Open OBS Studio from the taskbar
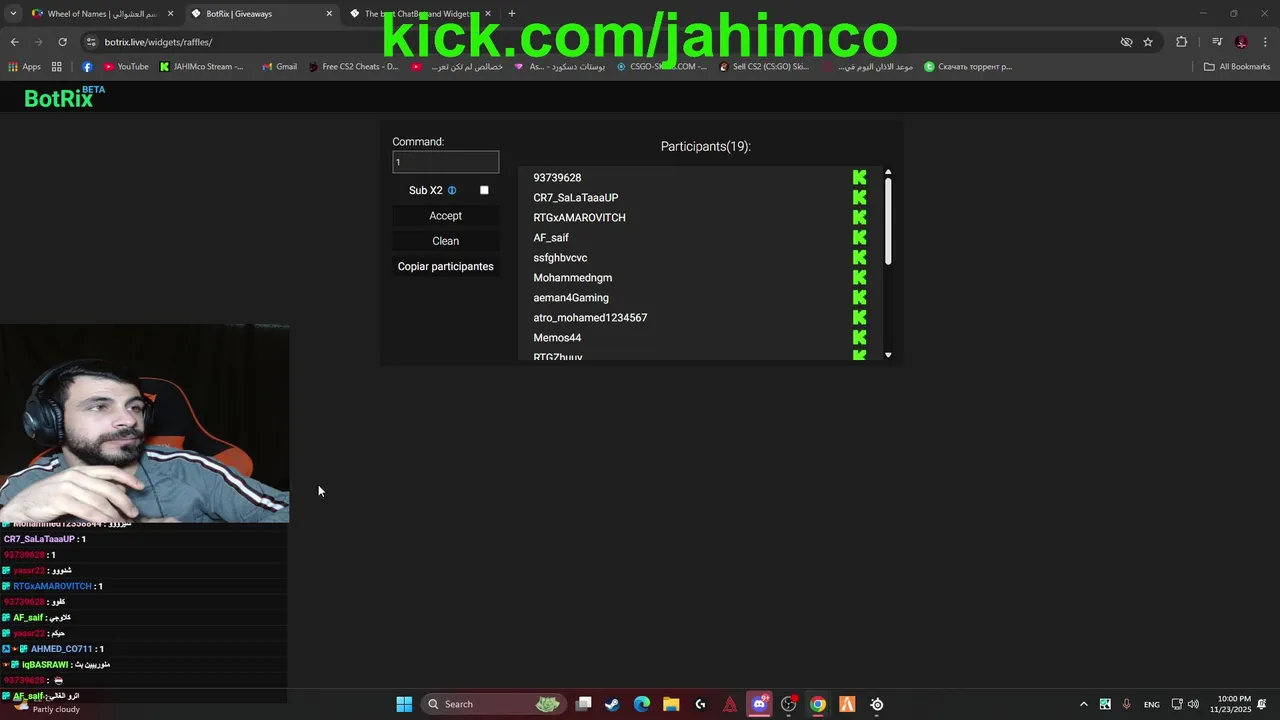 tap(789, 704)
